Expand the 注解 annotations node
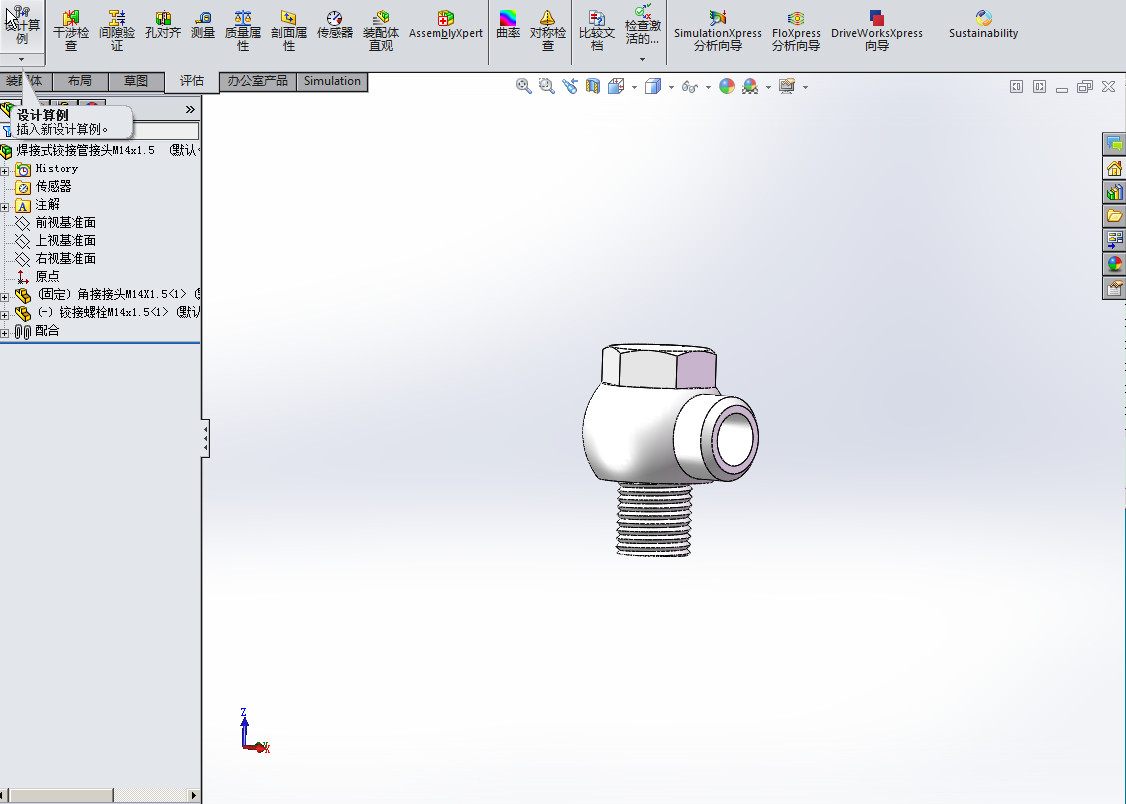Viewport: 1126px width, 804px height. click(4, 207)
